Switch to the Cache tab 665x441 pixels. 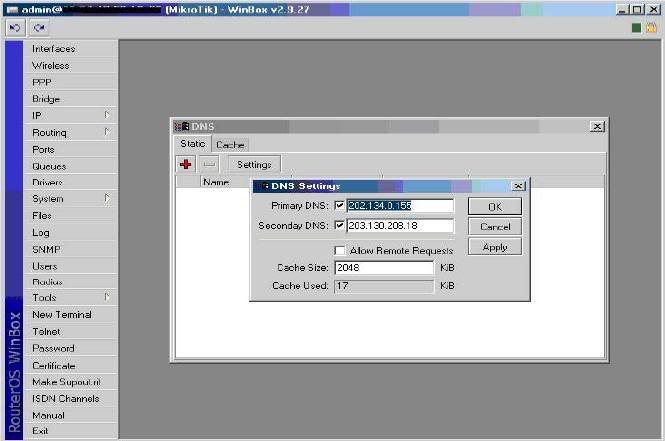pos(230,145)
